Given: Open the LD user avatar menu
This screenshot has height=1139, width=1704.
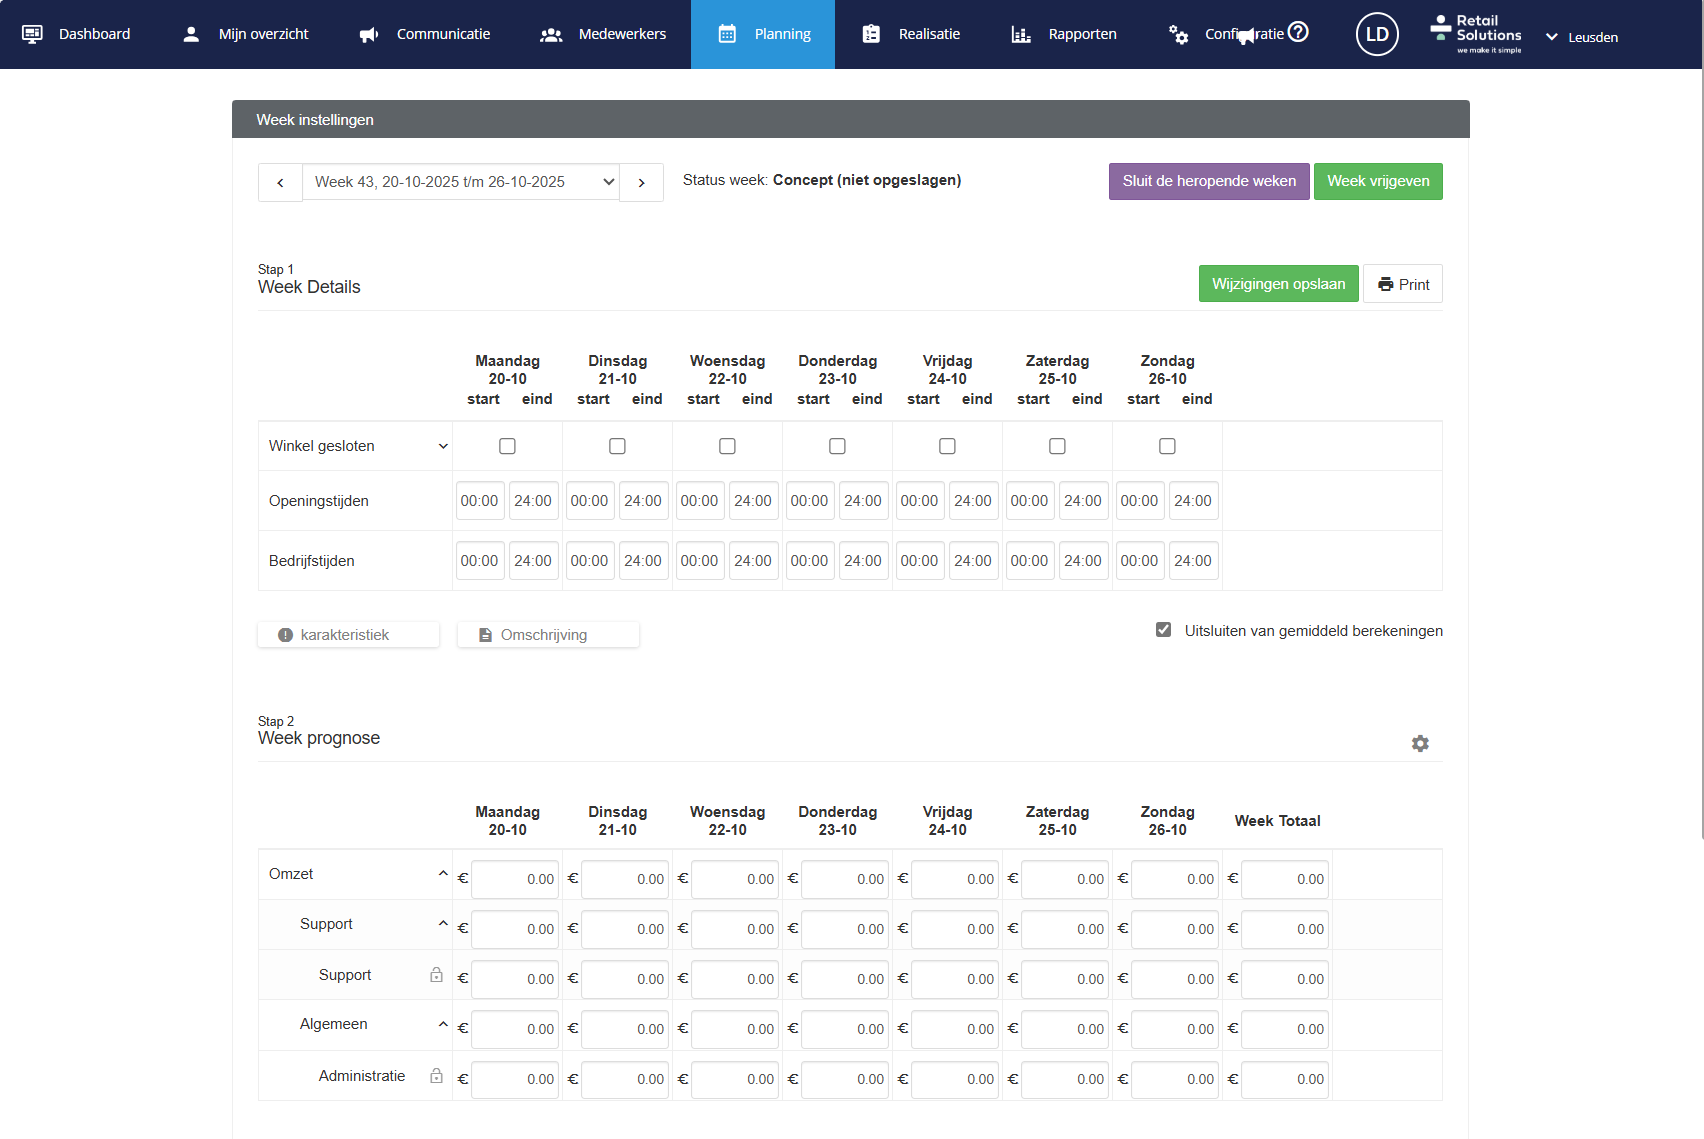Looking at the screenshot, I should 1376,34.
